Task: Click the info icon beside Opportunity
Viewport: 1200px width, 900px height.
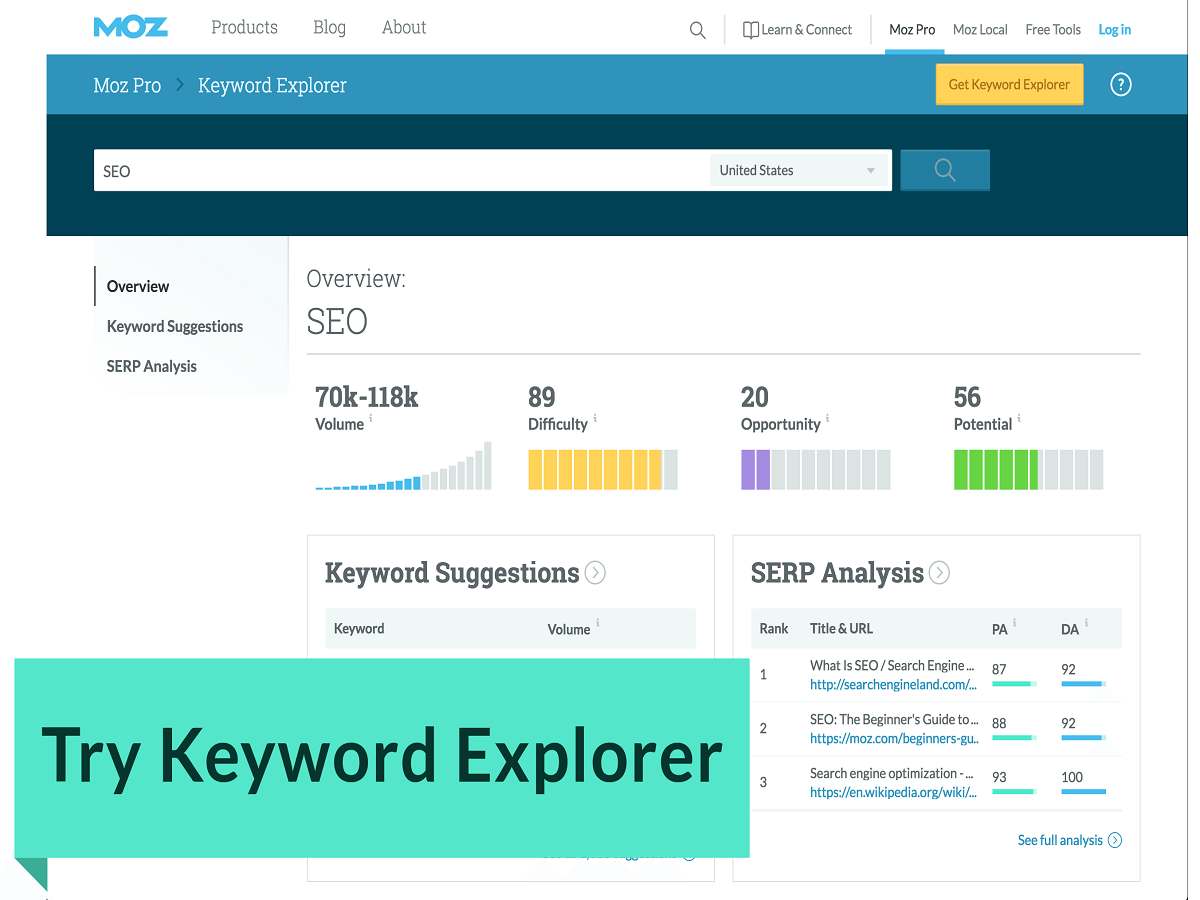Action: point(828,419)
